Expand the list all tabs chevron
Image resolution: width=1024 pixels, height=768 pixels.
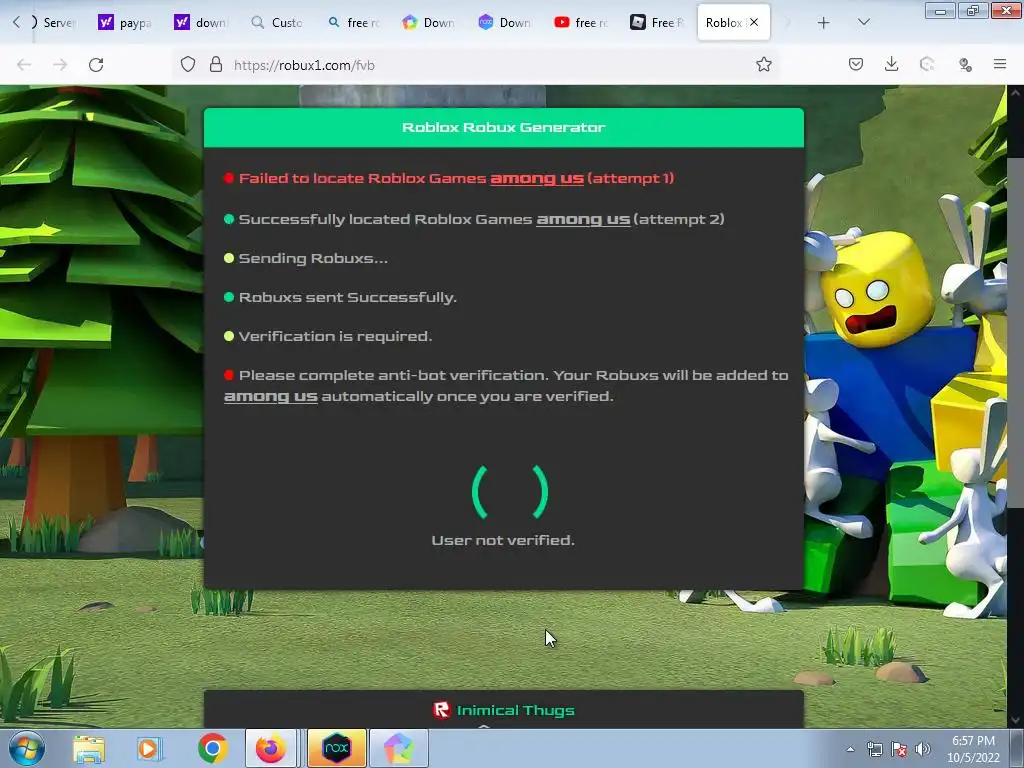(863, 22)
